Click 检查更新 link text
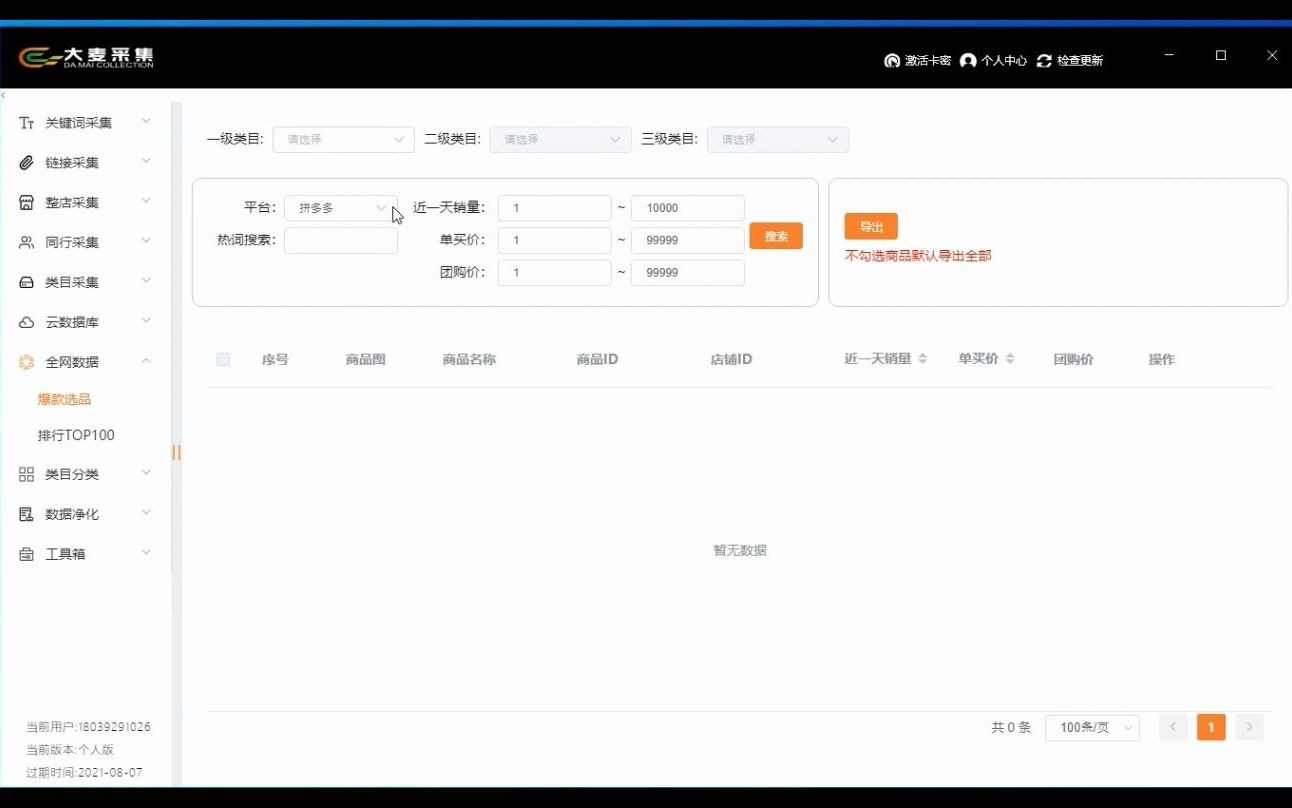The image size is (1292, 808). coord(1080,61)
